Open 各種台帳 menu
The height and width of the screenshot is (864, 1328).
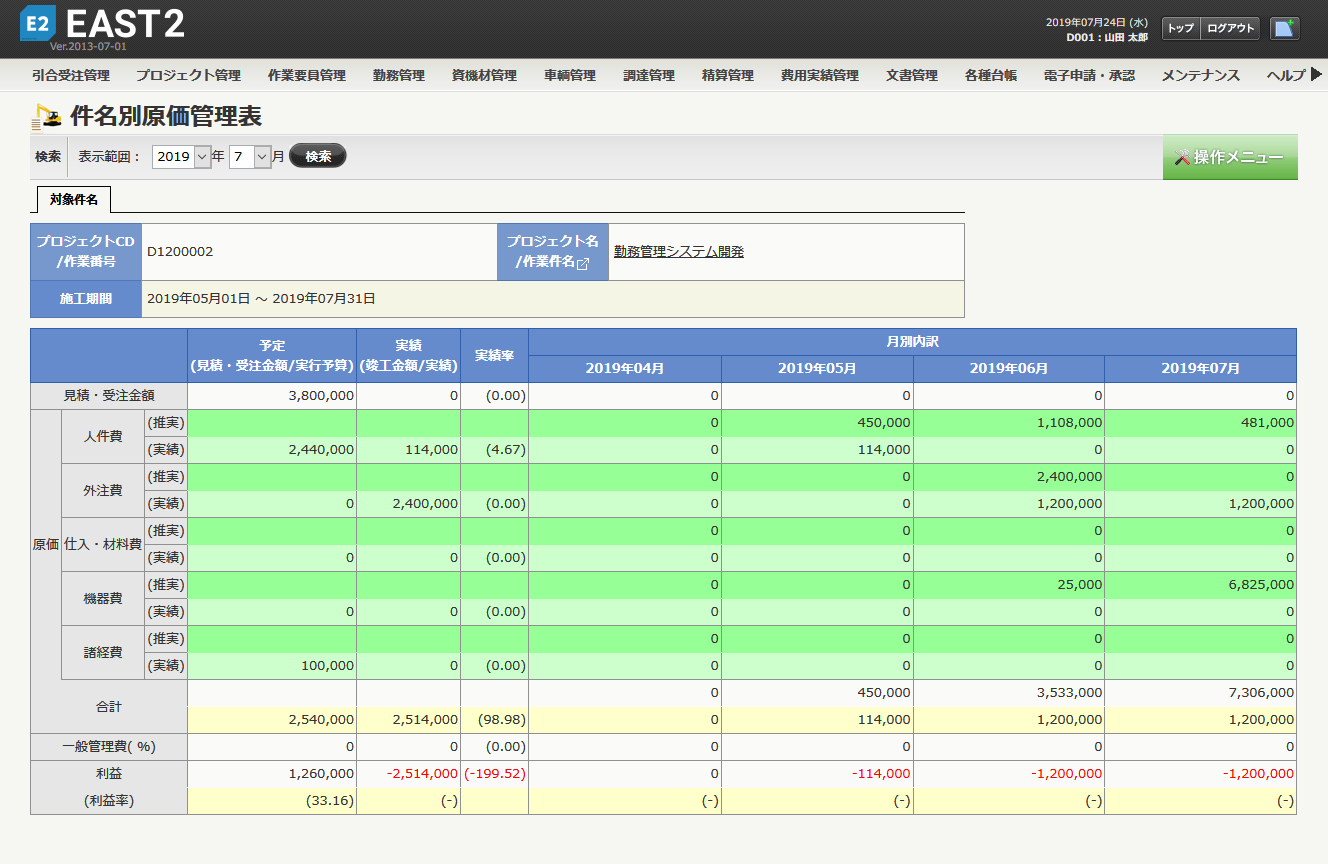tap(991, 75)
